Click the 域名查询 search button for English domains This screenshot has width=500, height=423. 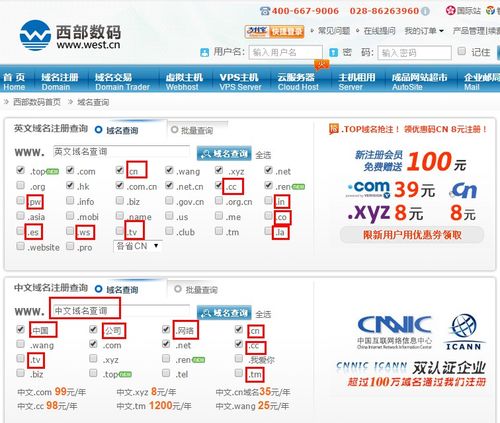(224, 153)
